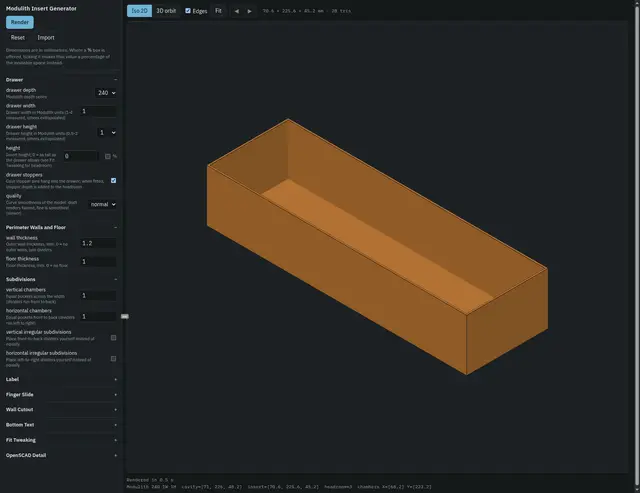This screenshot has width=640, height=493.
Task: Click the right arrow rotate icon
Action: point(249,11)
